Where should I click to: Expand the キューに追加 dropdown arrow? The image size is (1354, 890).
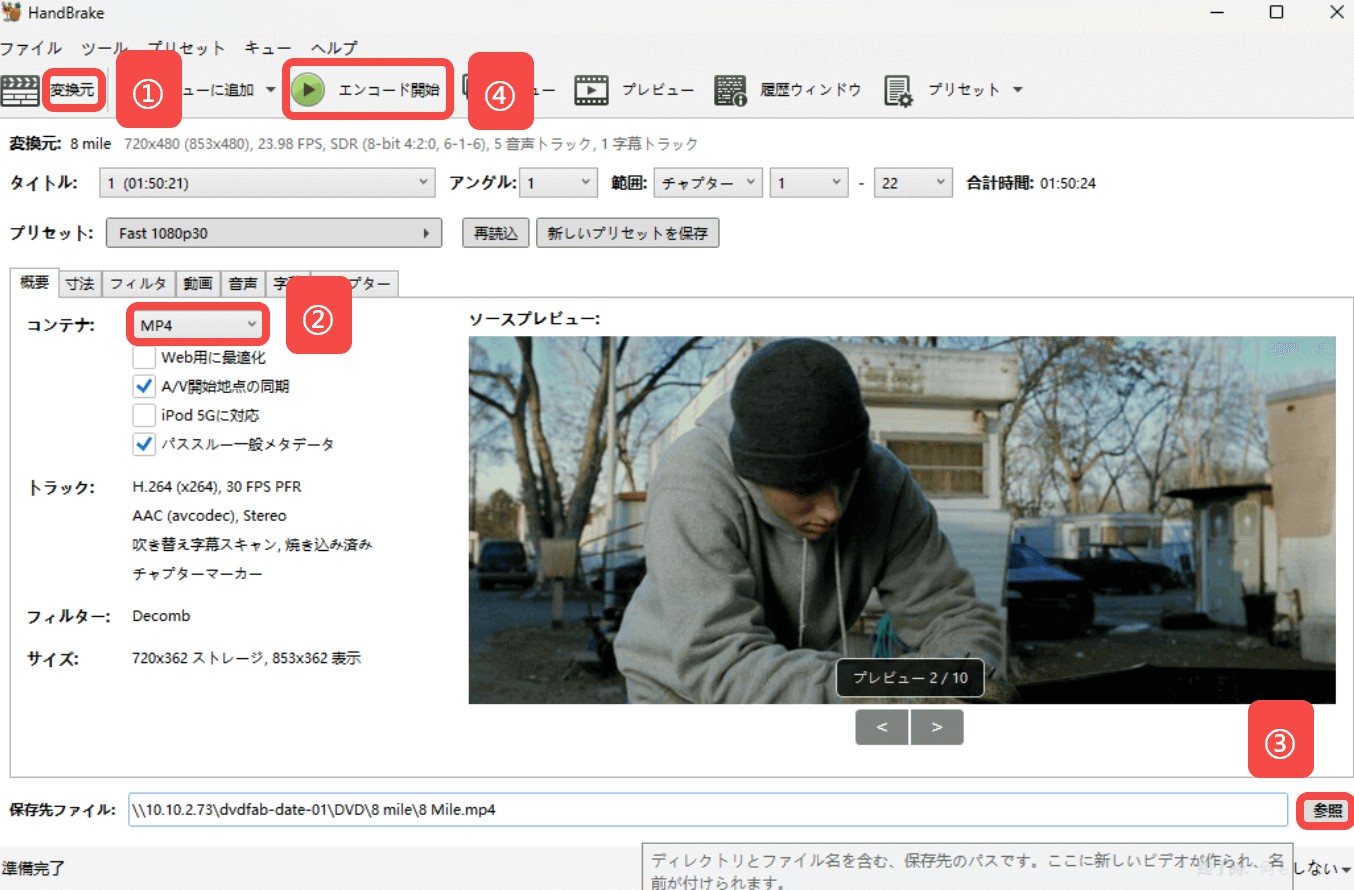point(270,90)
